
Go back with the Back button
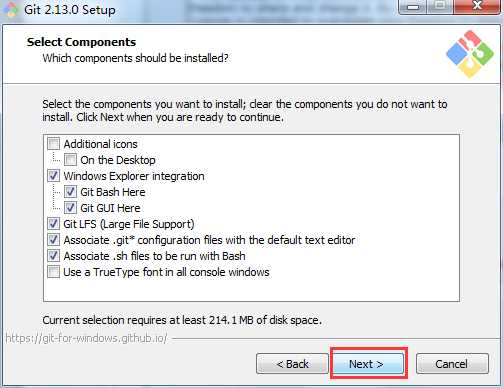(x=292, y=364)
